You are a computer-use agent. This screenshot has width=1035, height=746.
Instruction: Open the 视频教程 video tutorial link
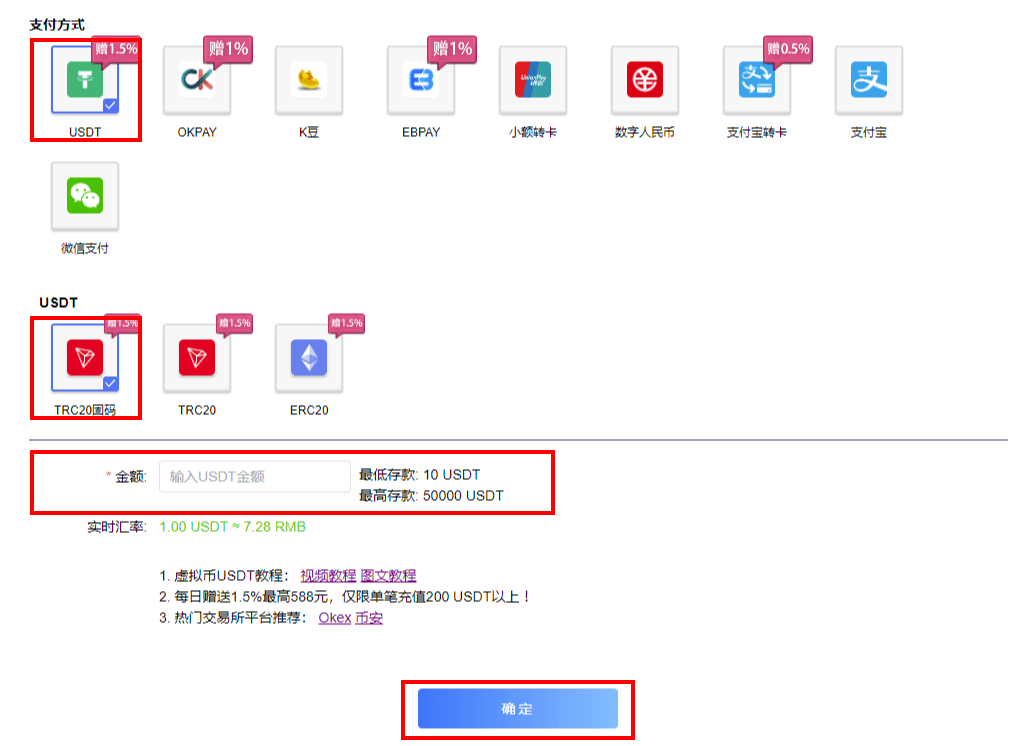[x=328, y=576]
